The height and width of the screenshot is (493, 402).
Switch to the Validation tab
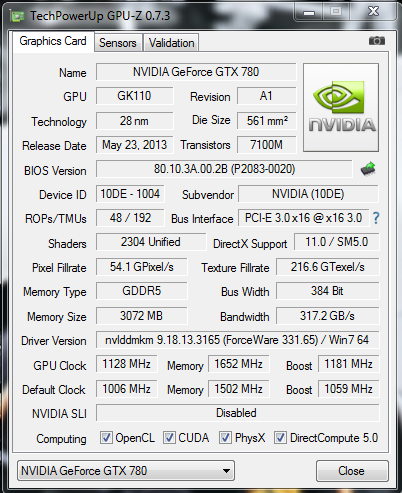pyautogui.click(x=171, y=43)
